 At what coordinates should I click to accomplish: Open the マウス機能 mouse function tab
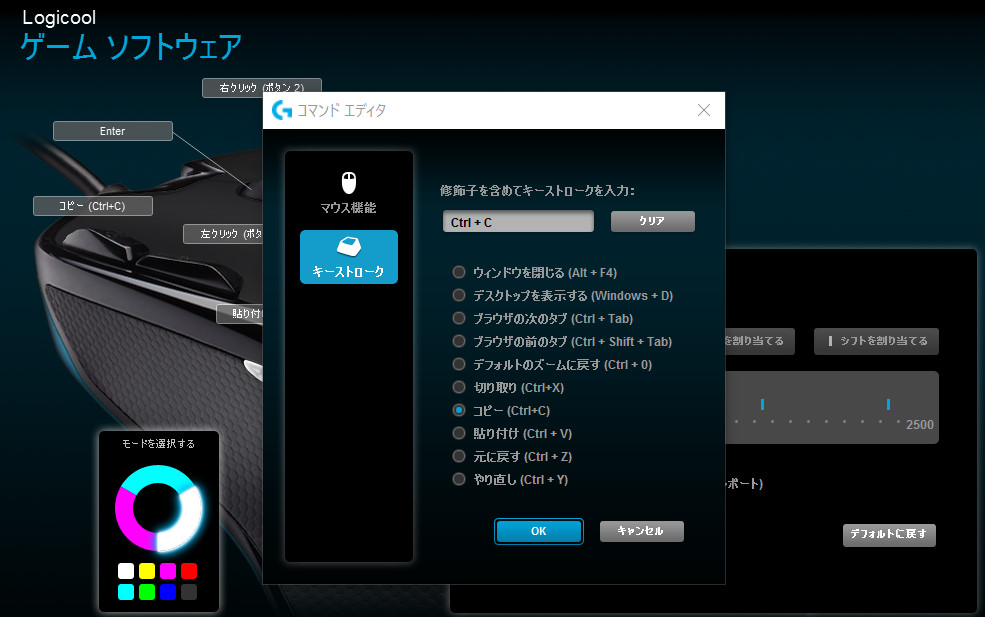pyautogui.click(x=349, y=193)
